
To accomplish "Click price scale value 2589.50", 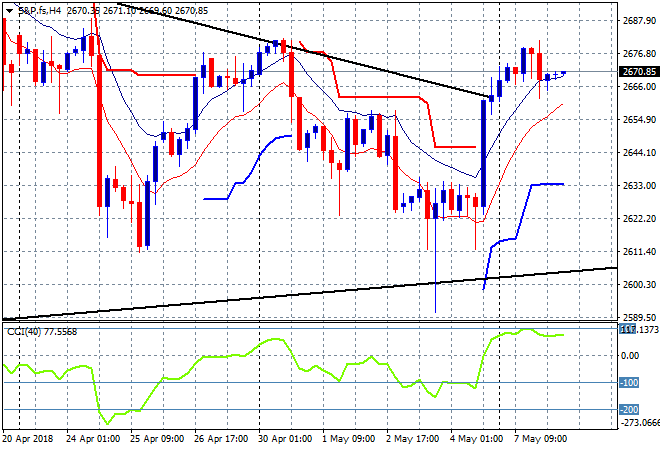I will (x=639, y=317).
